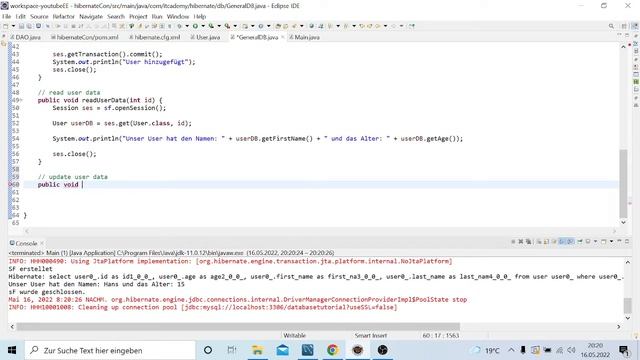
Task: Click the Terminate icon in Console toolbar
Action: [513, 242]
